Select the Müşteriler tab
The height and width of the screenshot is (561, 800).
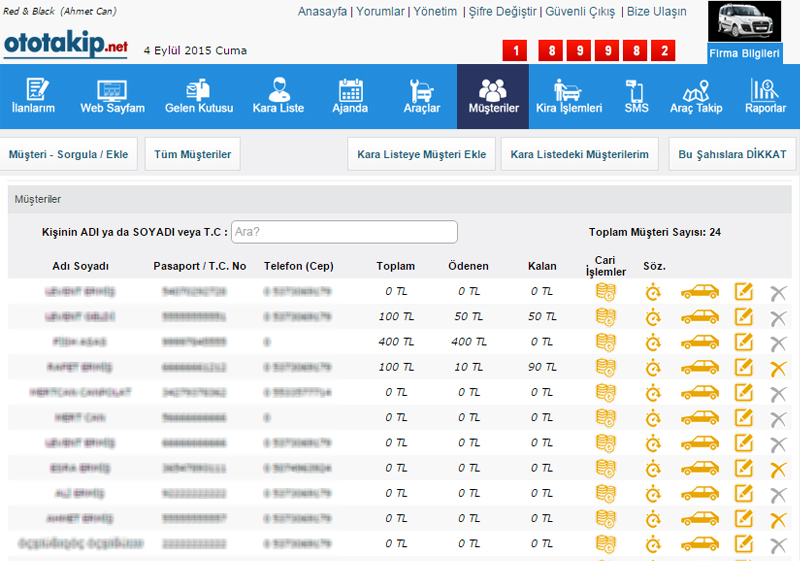click(x=493, y=96)
